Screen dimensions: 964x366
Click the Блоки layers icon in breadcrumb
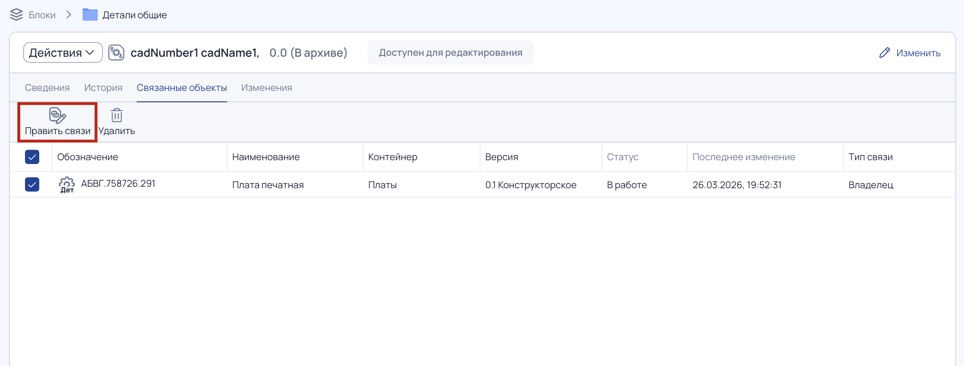pyautogui.click(x=17, y=15)
